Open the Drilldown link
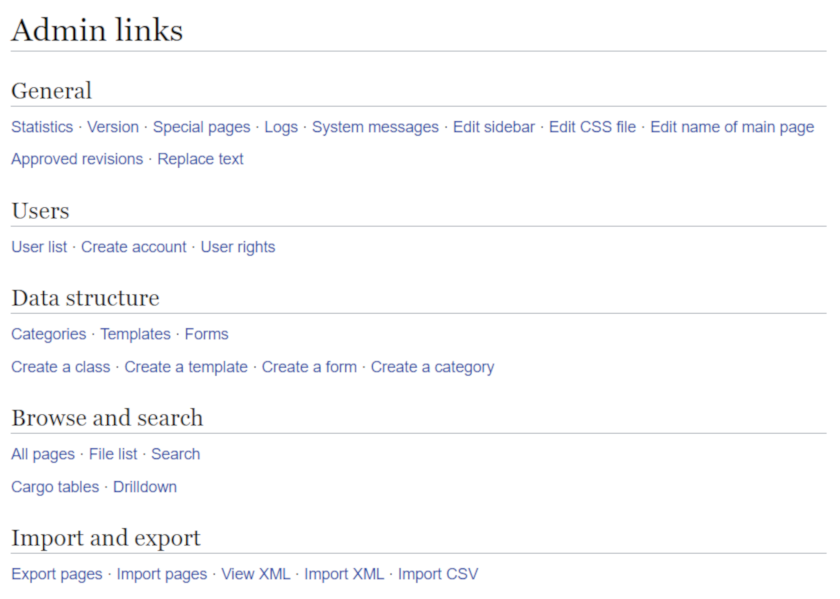 (x=145, y=487)
